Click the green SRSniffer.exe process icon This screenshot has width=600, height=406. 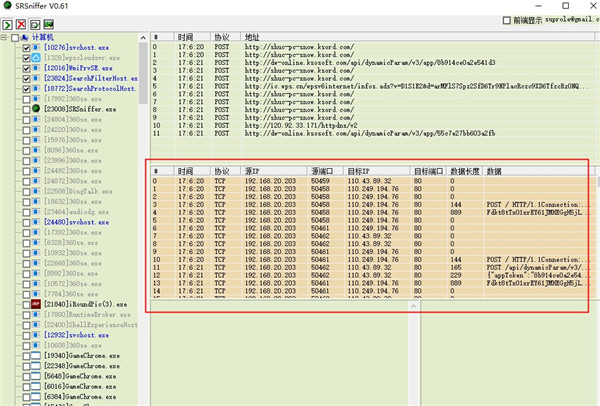[37, 107]
